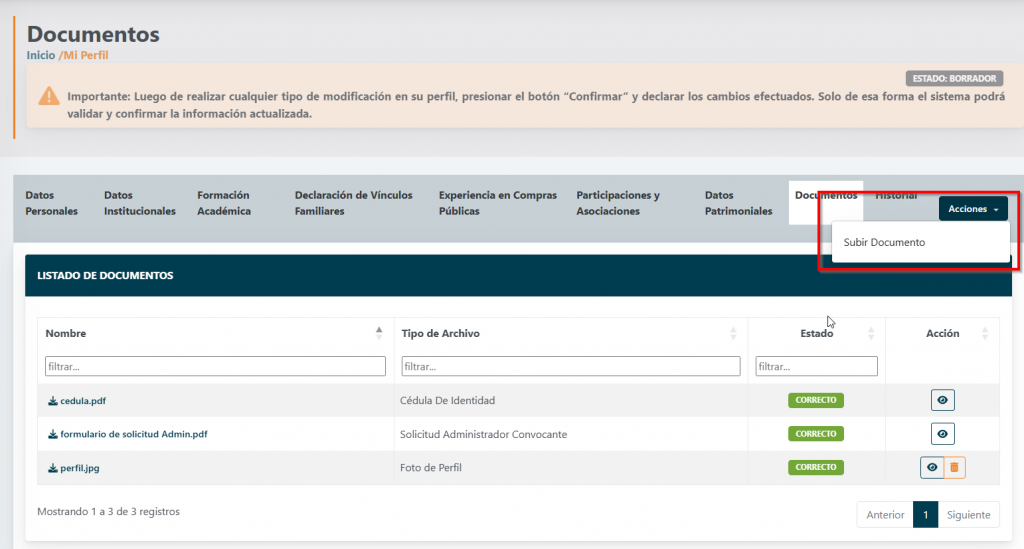This screenshot has height=549, width=1024.
Task: Go to Experiencia en Compras Públicas tab
Action: [498, 203]
